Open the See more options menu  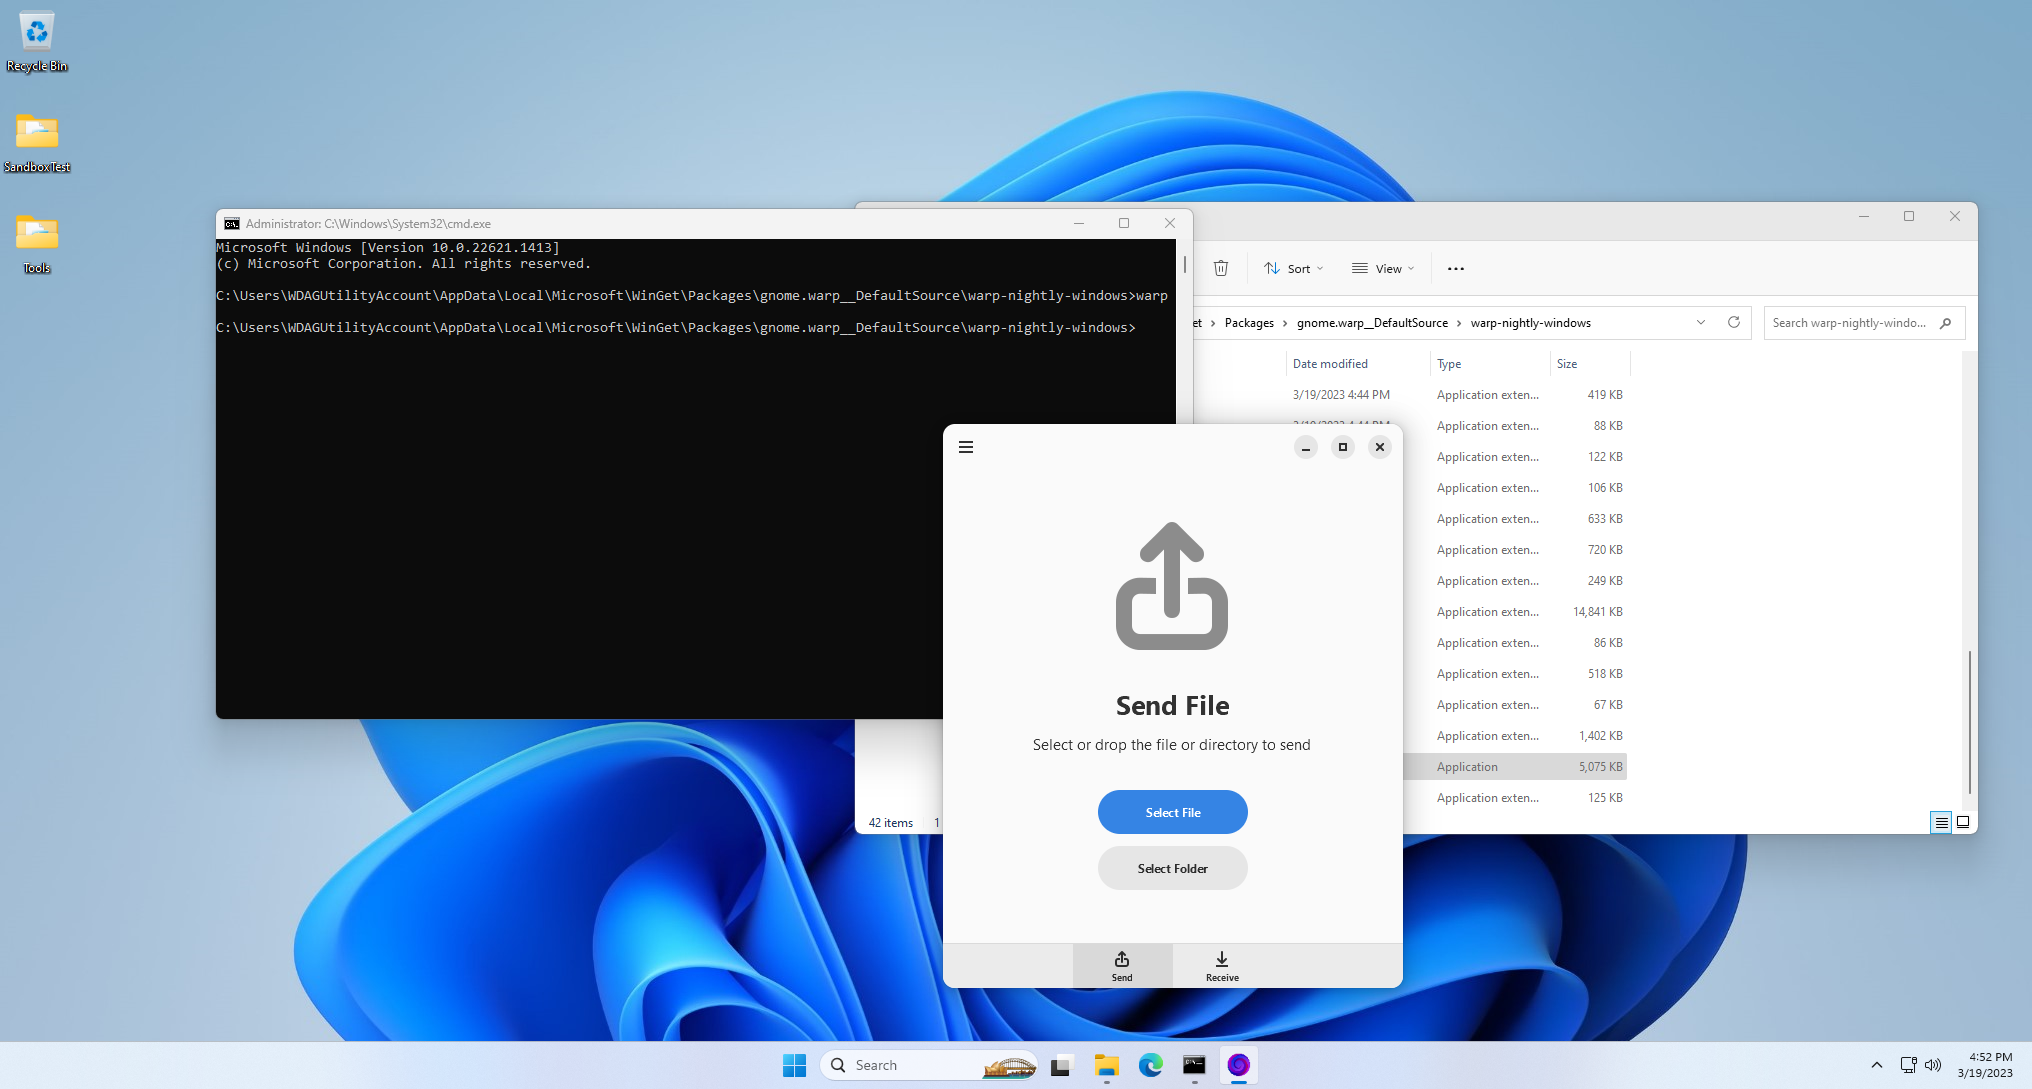tap(1455, 268)
